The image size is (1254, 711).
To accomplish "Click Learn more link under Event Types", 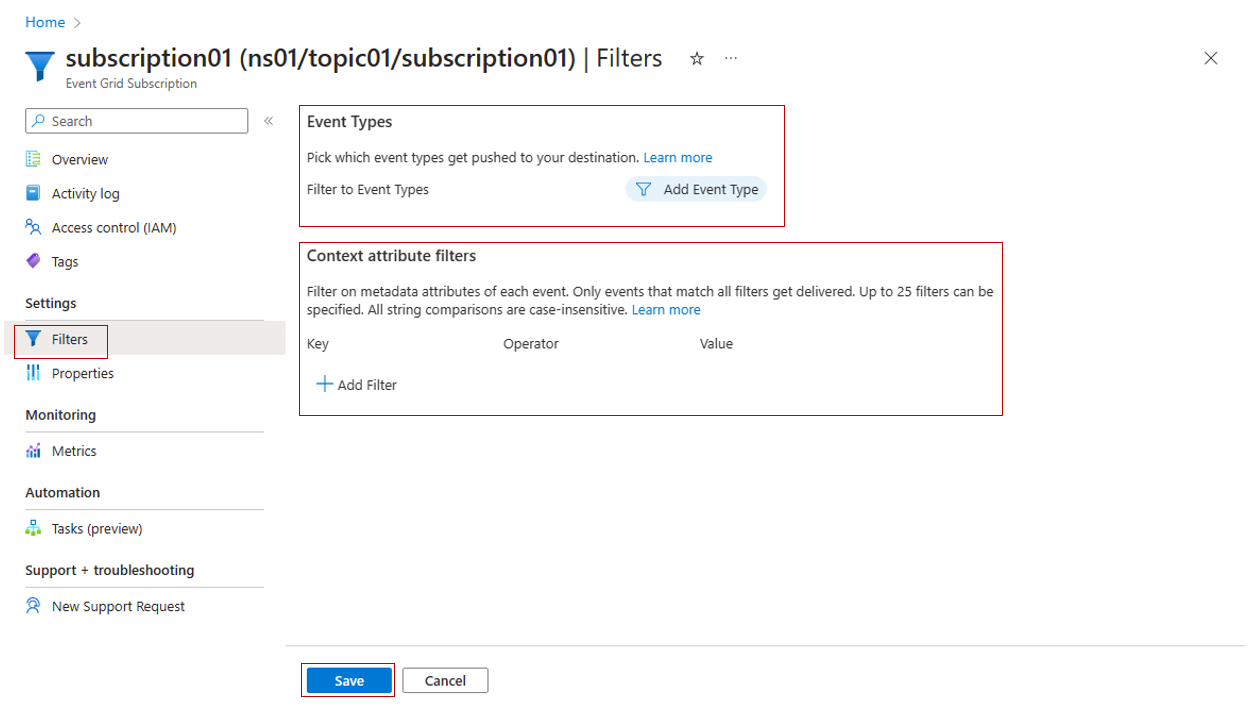I will coord(678,157).
